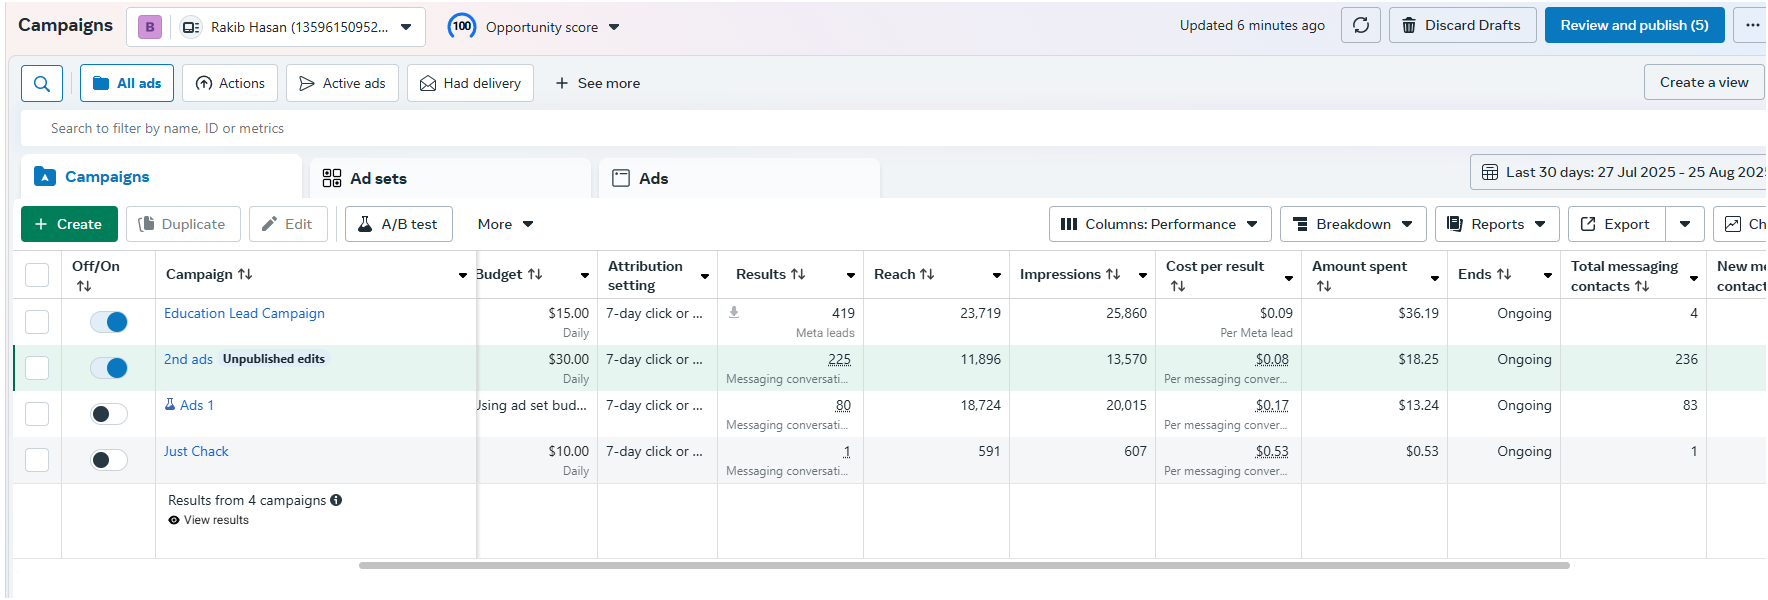Open the Education Lead Campaign link
1768x600 pixels.
pos(244,313)
